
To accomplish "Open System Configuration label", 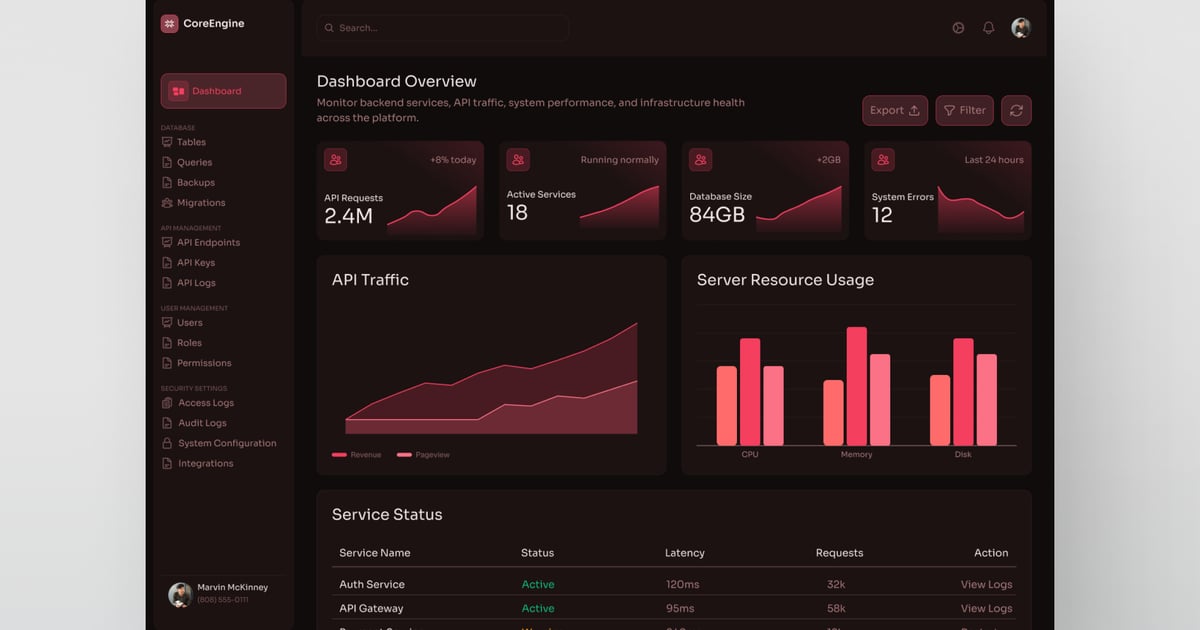I will [227, 443].
